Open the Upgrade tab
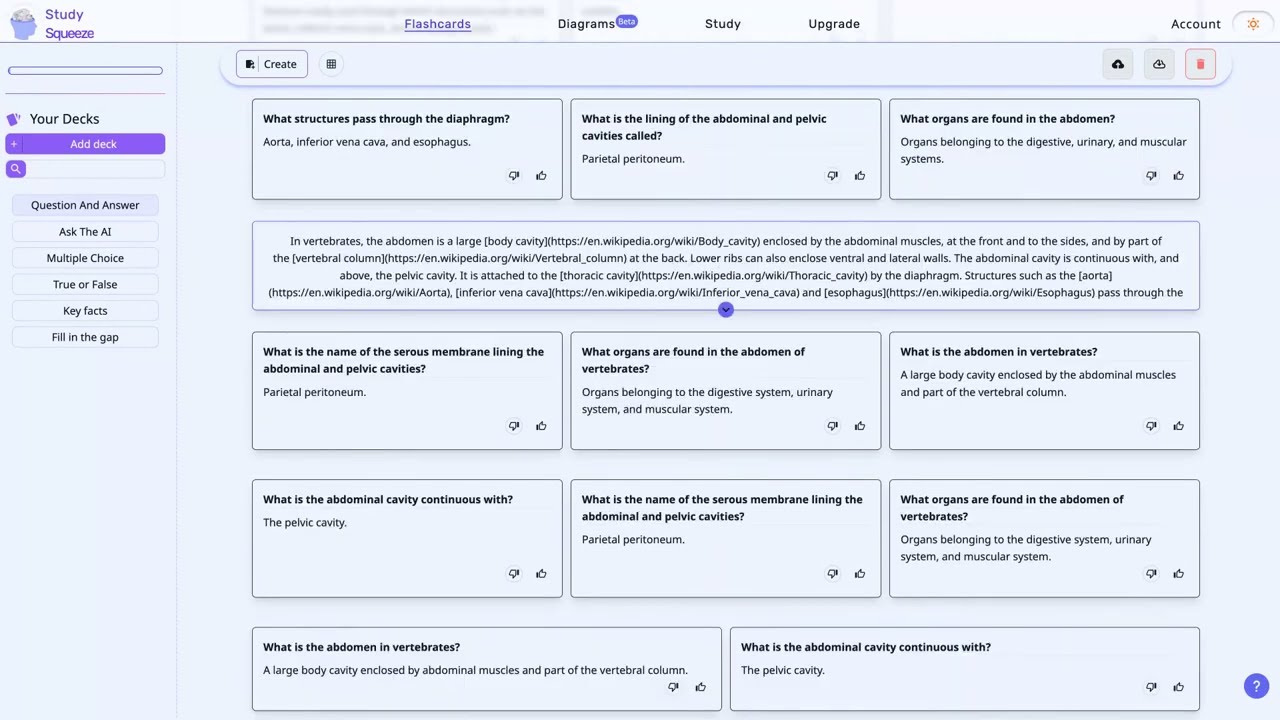This screenshot has width=1280, height=720. tap(834, 24)
